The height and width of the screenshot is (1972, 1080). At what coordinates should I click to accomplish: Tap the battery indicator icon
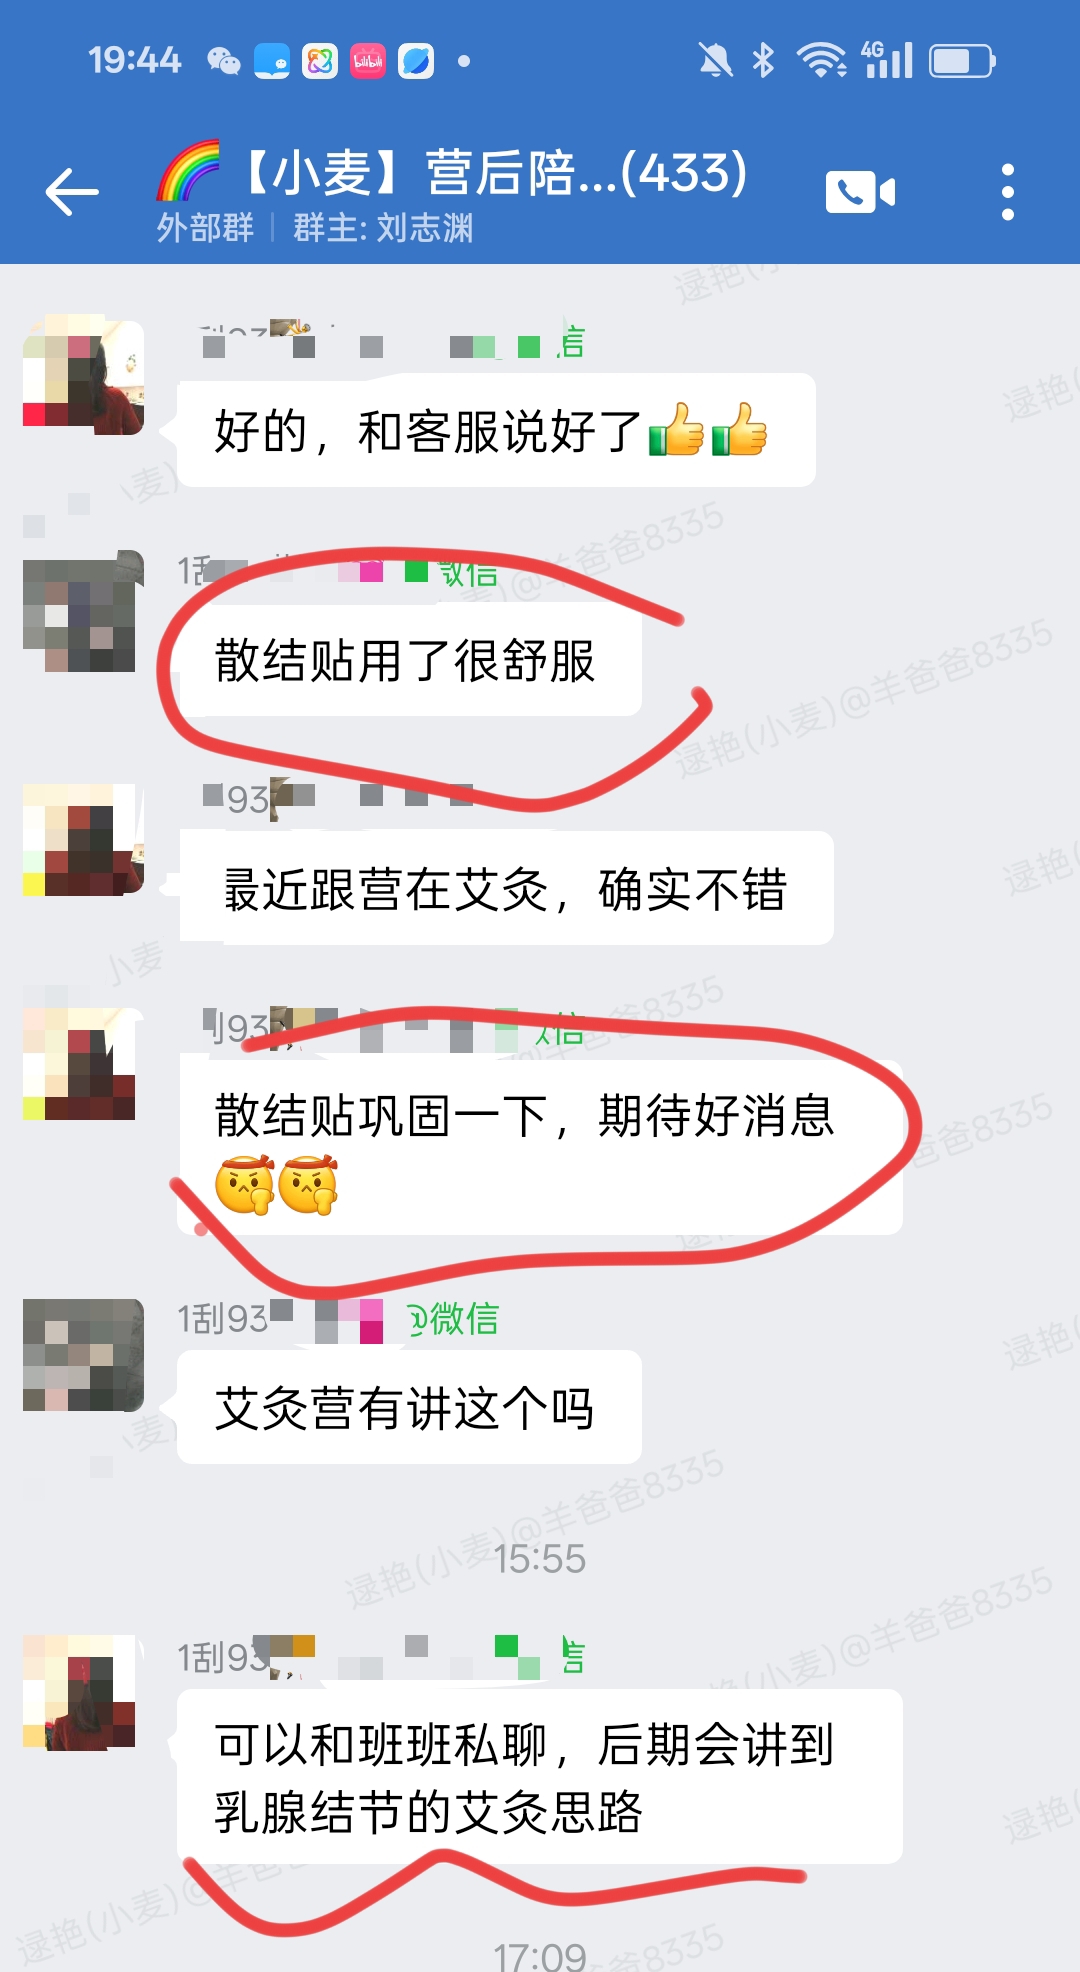pos(962,61)
